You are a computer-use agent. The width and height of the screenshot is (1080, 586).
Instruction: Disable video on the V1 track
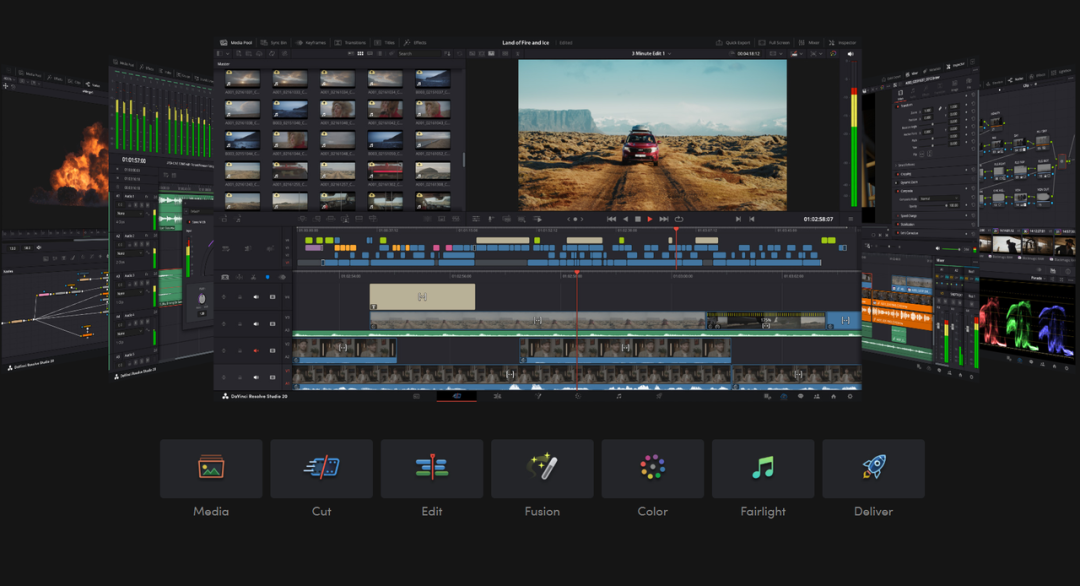[x=273, y=377]
